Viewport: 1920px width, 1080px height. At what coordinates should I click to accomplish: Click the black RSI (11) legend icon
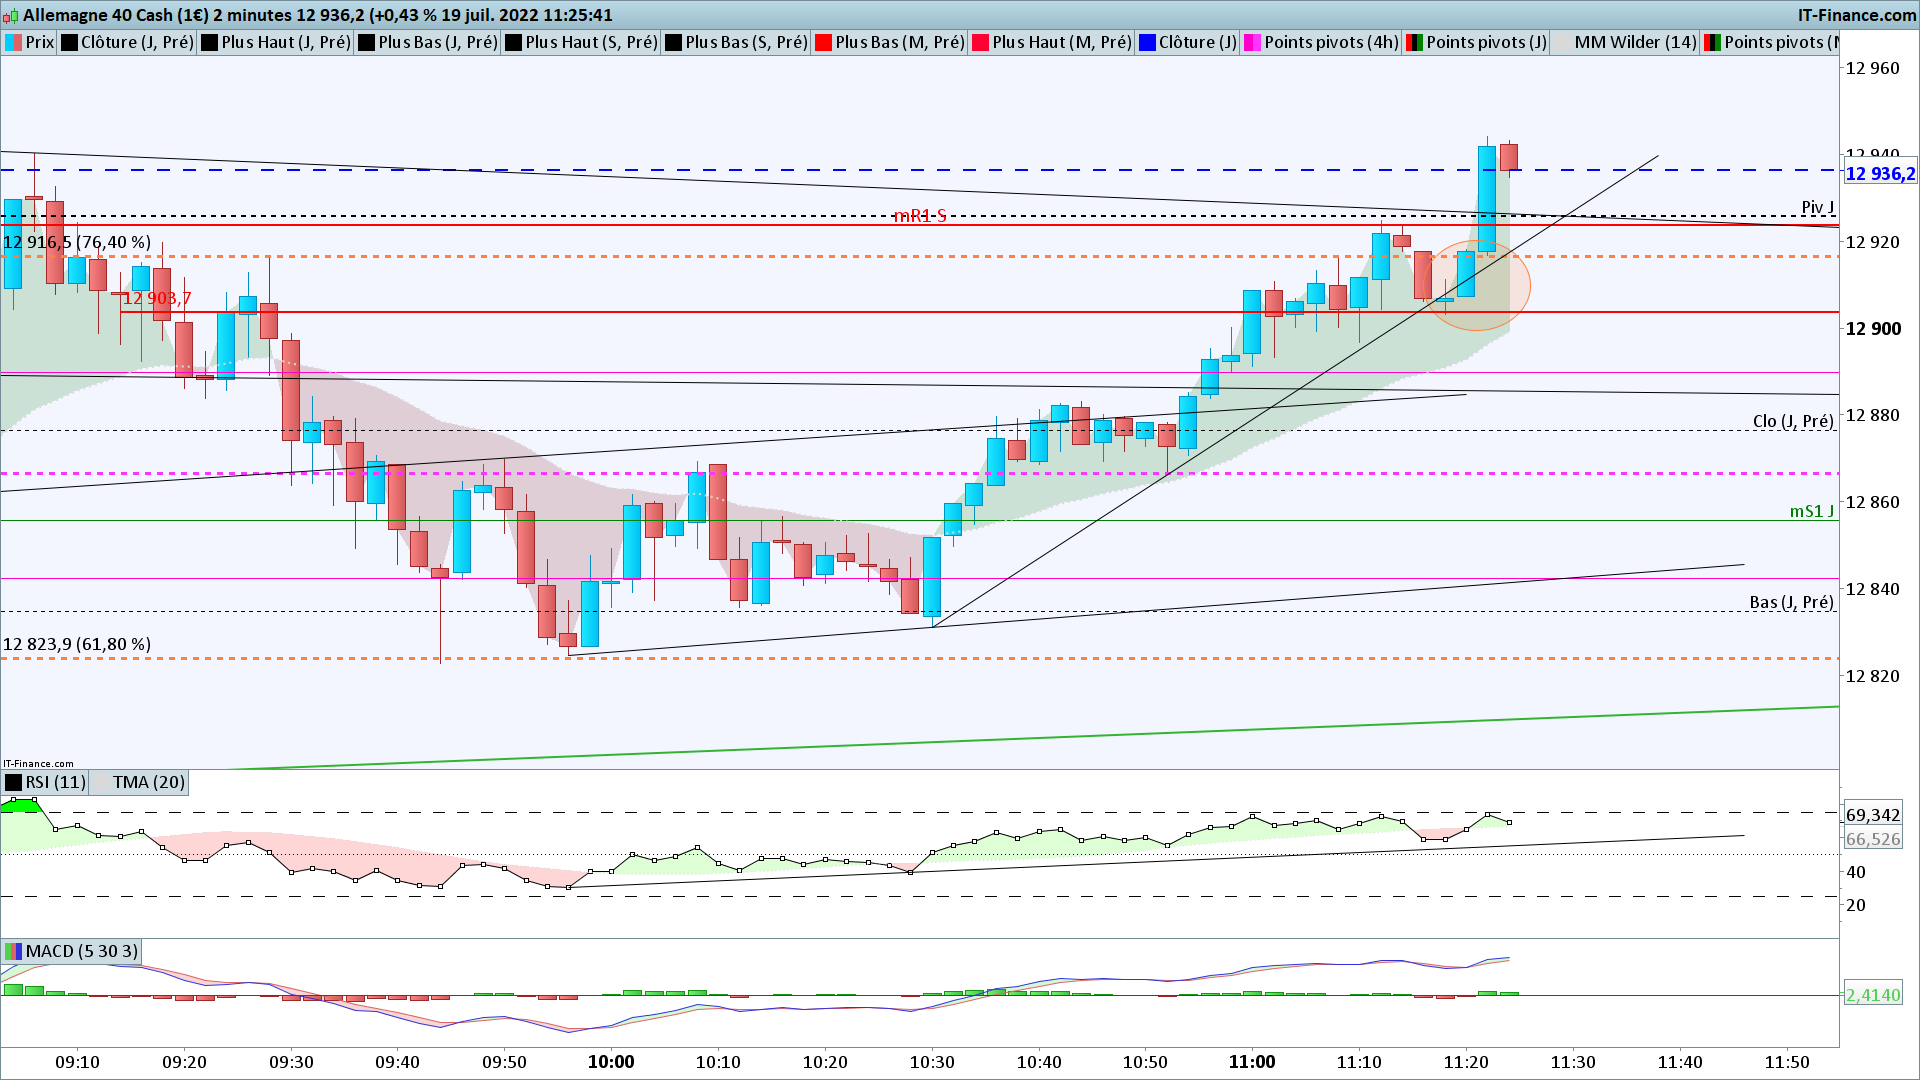tap(13, 782)
